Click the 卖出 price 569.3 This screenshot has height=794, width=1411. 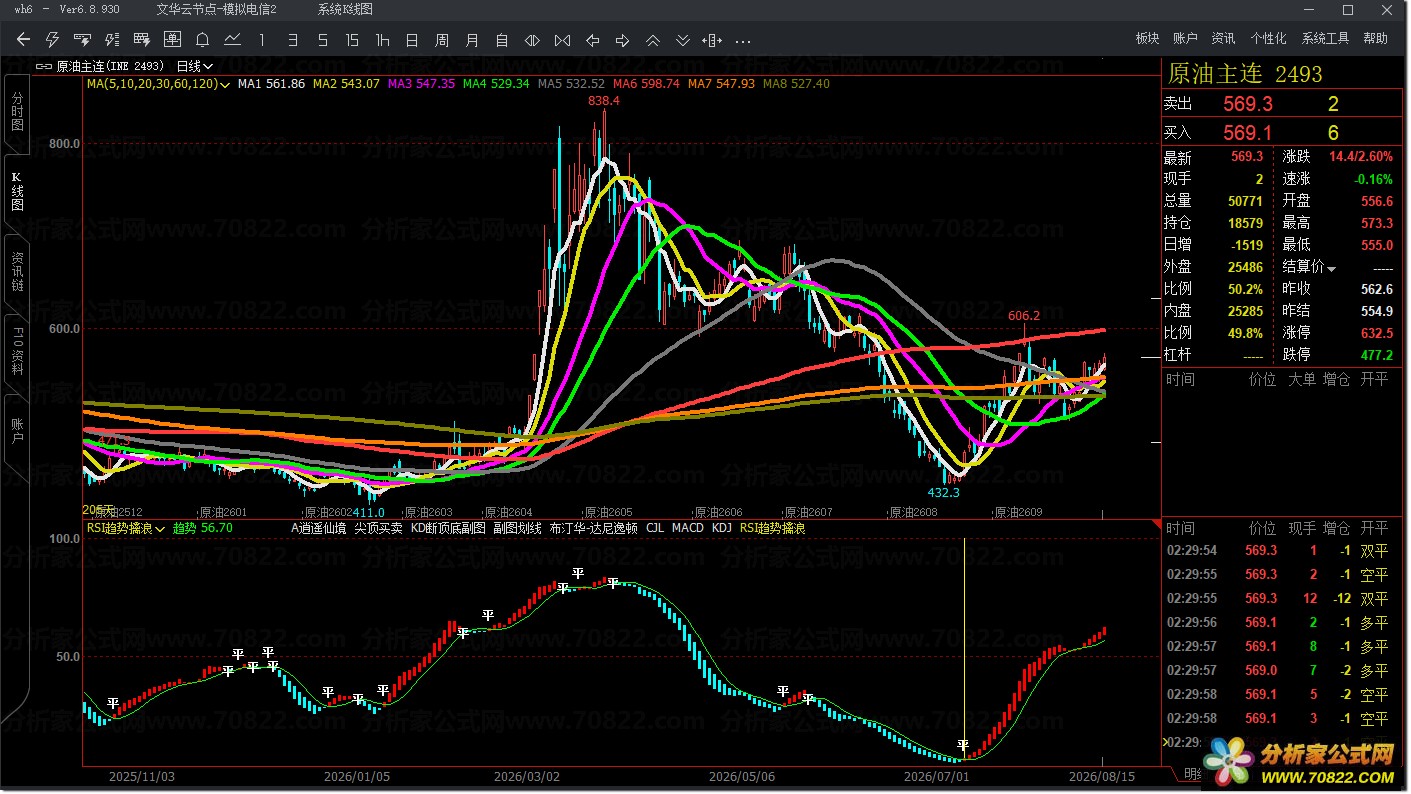tap(1248, 104)
